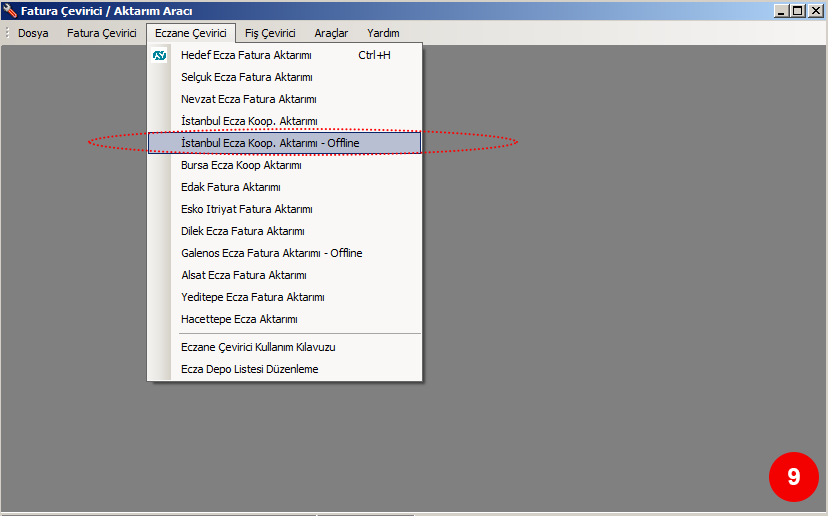
Task: Click the menu bar drag handle grip
Action: click(7, 33)
